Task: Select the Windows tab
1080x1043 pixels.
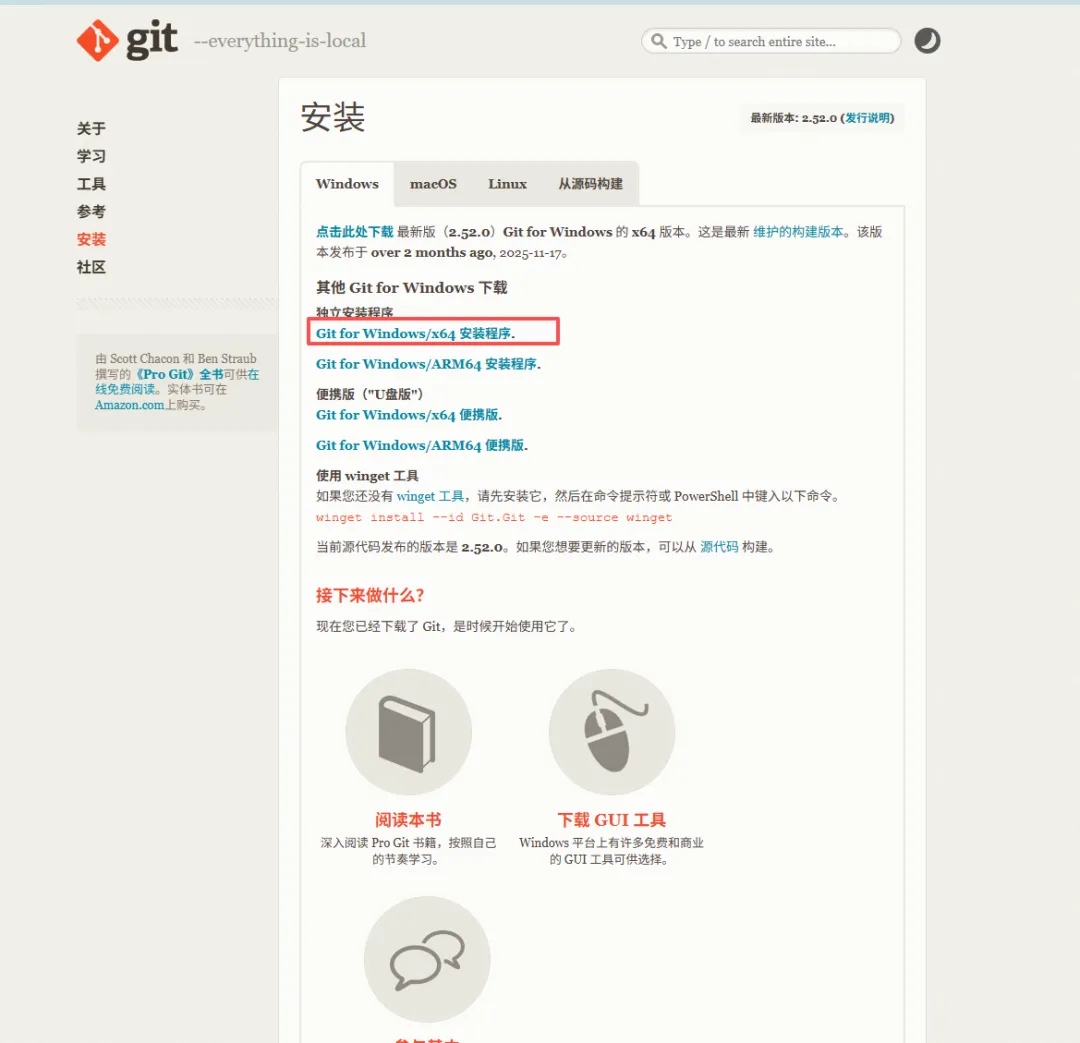Action: [347, 184]
